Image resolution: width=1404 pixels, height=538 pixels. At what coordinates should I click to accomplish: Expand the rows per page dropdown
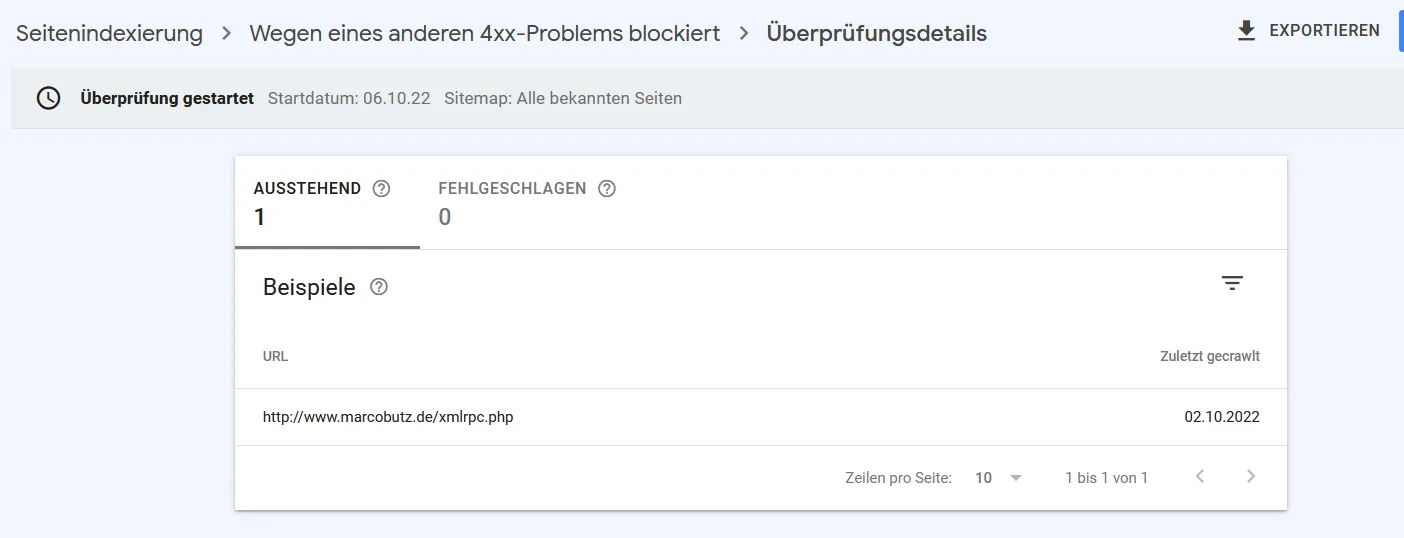(x=999, y=478)
